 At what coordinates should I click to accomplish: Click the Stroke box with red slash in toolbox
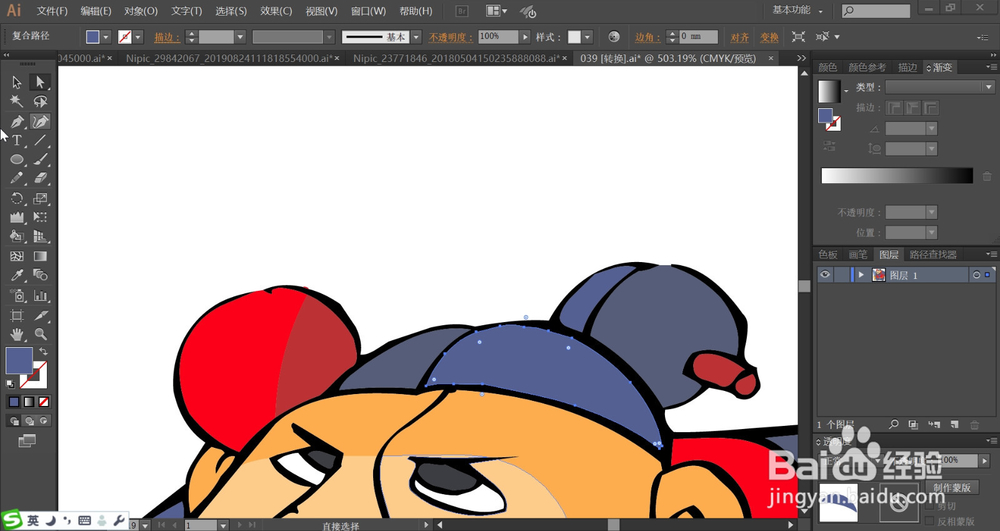40,381
